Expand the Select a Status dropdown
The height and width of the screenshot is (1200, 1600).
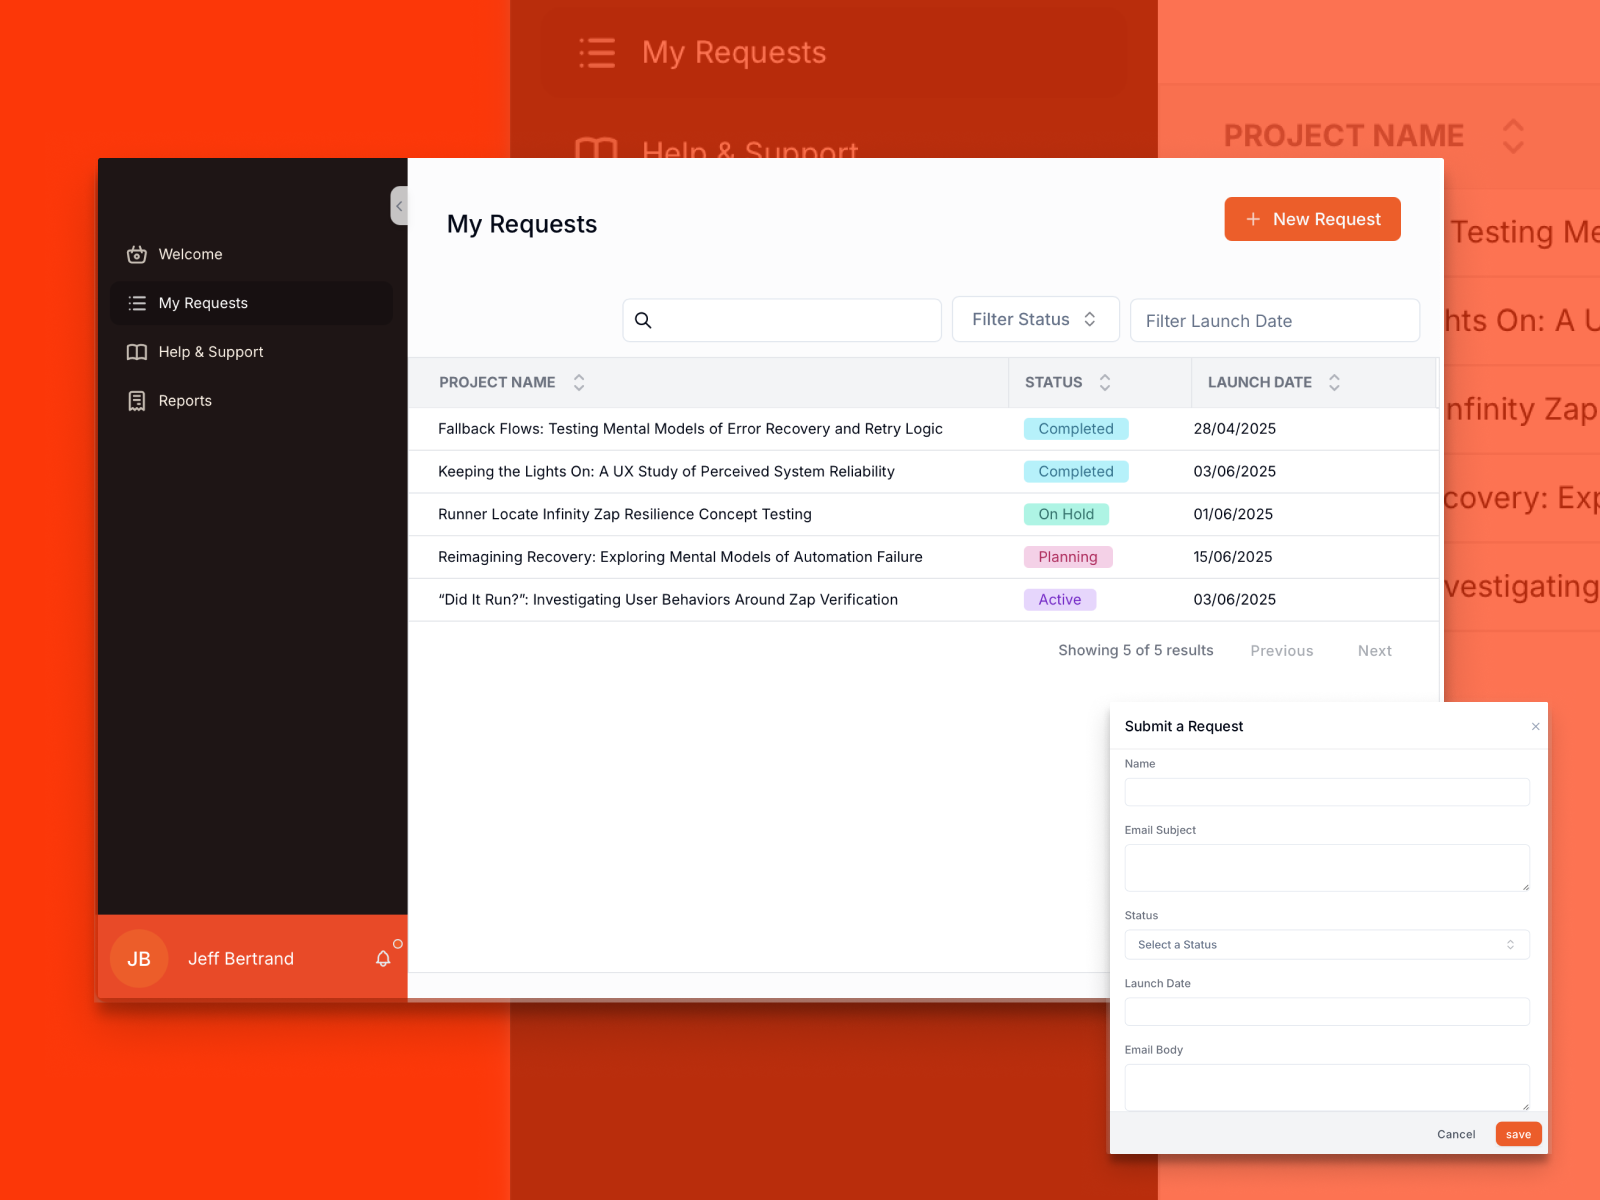tap(1326, 945)
